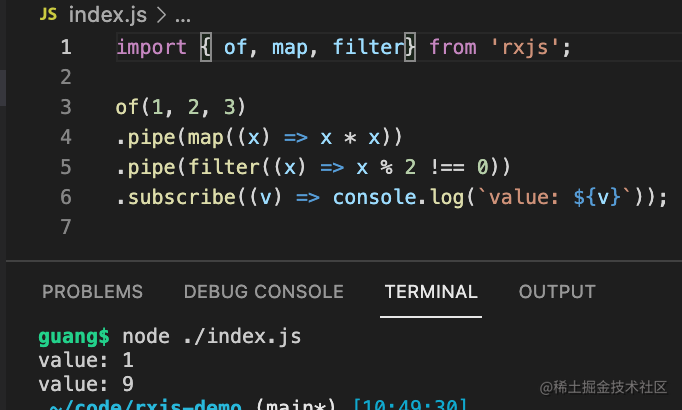Select the TERMINAL panel tab
This screenshot has height=410, width=682.
click(x=431, y=292)
